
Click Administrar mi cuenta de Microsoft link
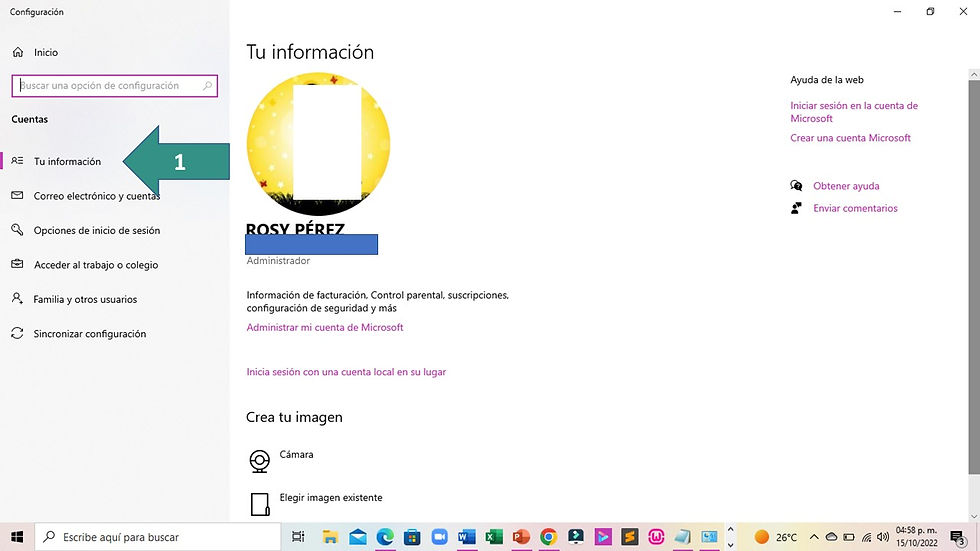tap(325, 327)
